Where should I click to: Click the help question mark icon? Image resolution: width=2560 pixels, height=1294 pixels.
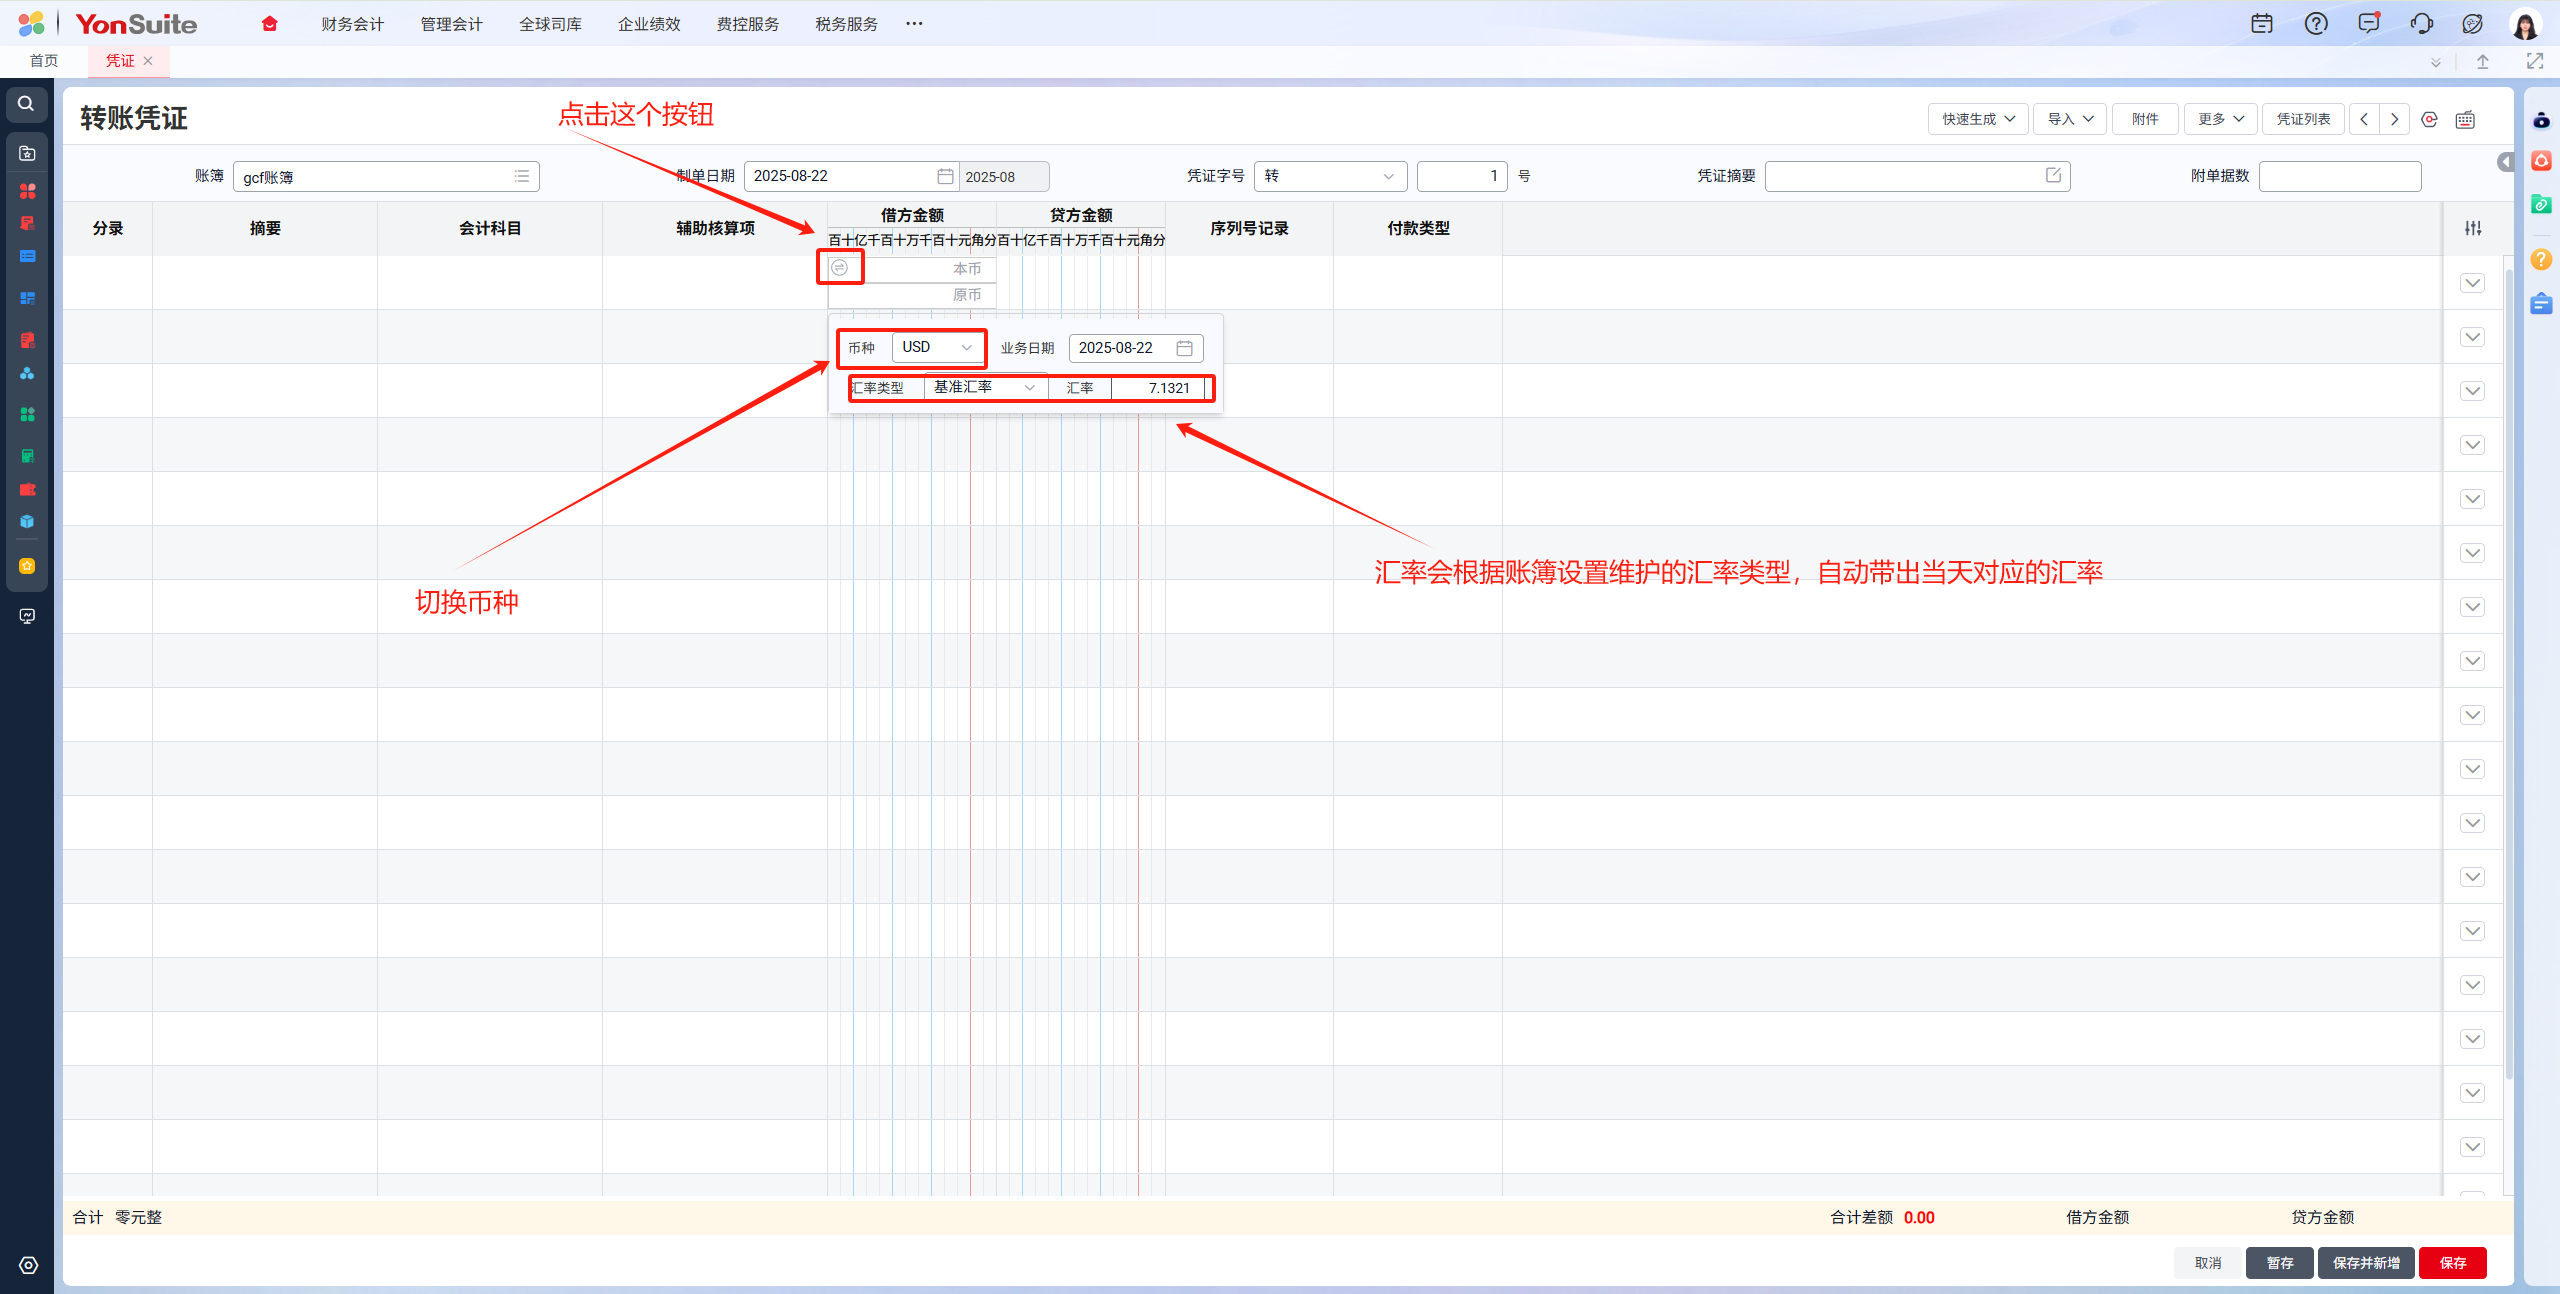pyautogui.click(x=2315, y=24)
